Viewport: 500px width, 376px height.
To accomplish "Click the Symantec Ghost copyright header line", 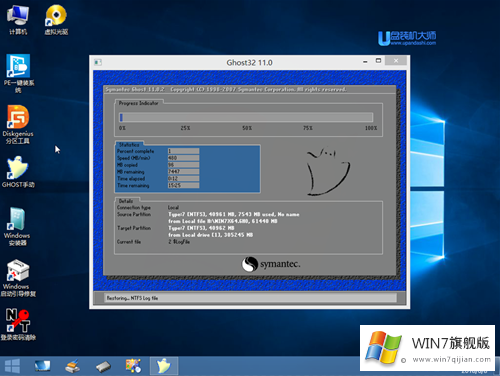I will click(226, 89).
